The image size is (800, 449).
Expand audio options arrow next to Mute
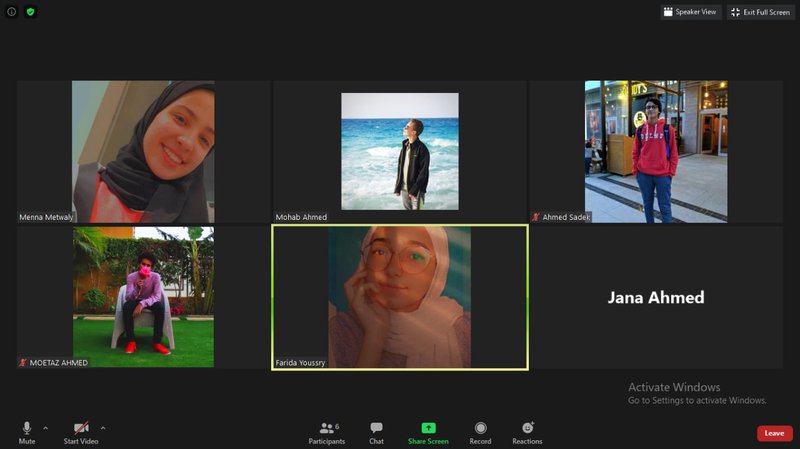pos(45,428)
